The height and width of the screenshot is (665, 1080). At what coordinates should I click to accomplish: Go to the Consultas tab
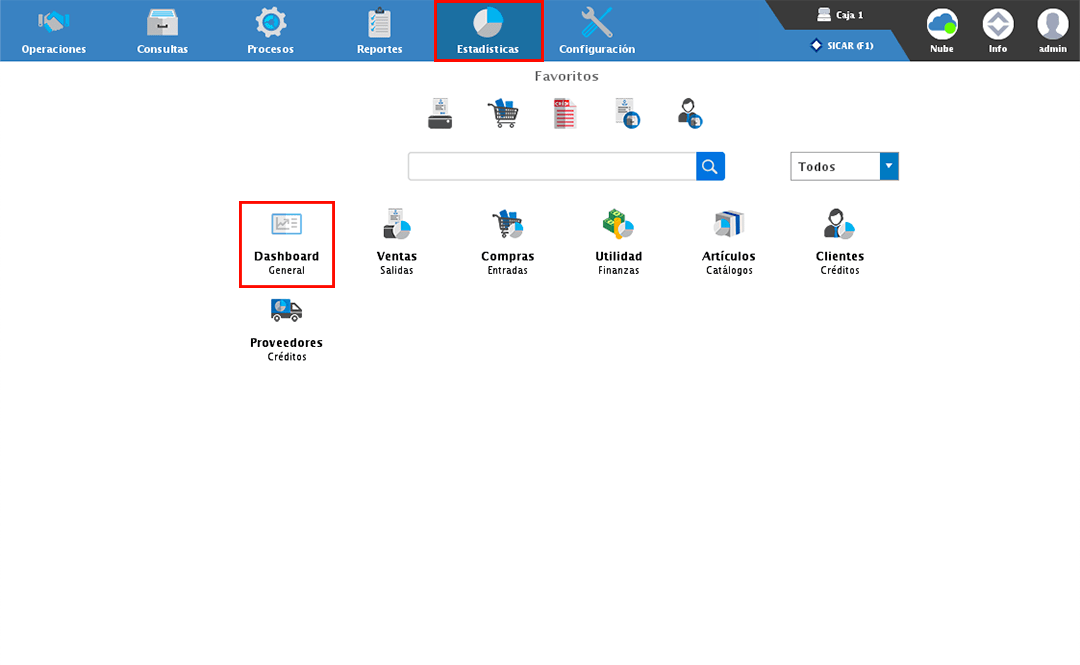(x=162, y=31)
